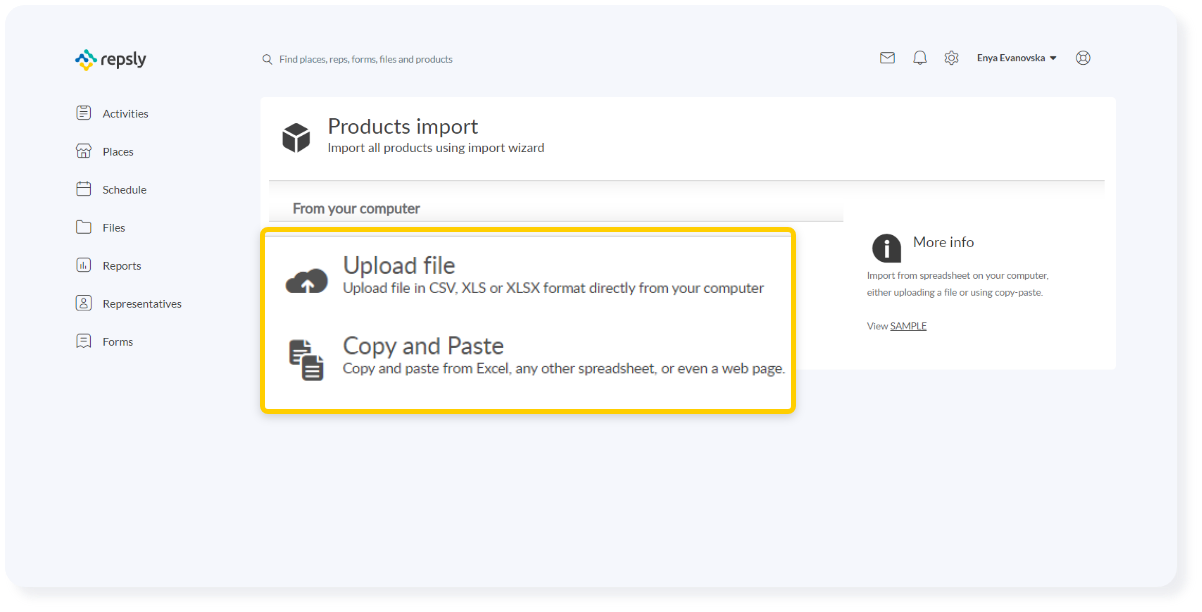The image size is (1202, 612).
Task: Open the Representatives person icon
Action: (84, 303)
